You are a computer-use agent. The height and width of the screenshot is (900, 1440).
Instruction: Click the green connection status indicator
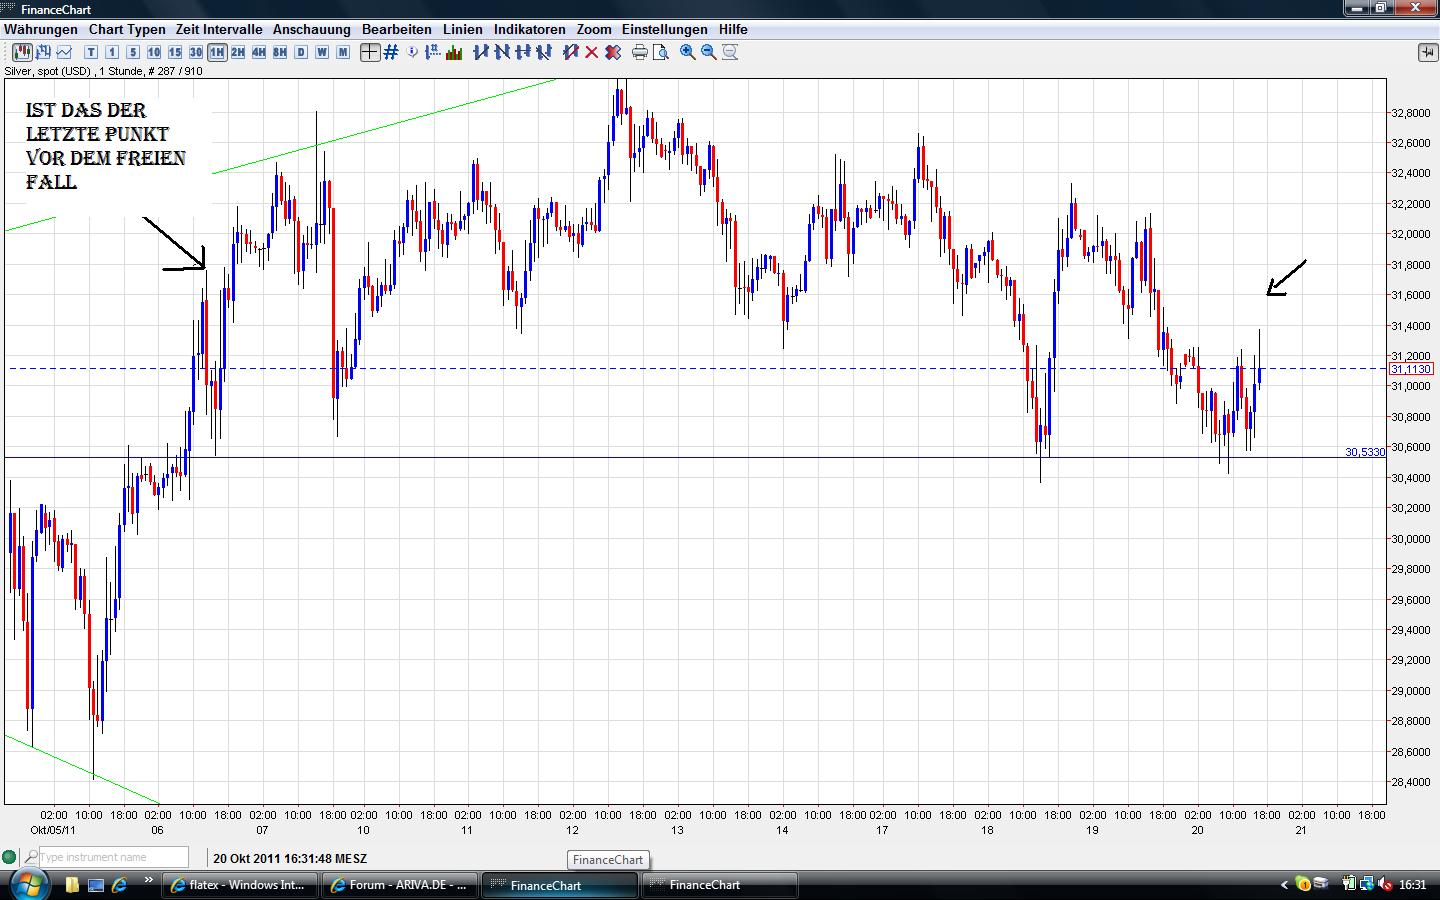[10, 857]
